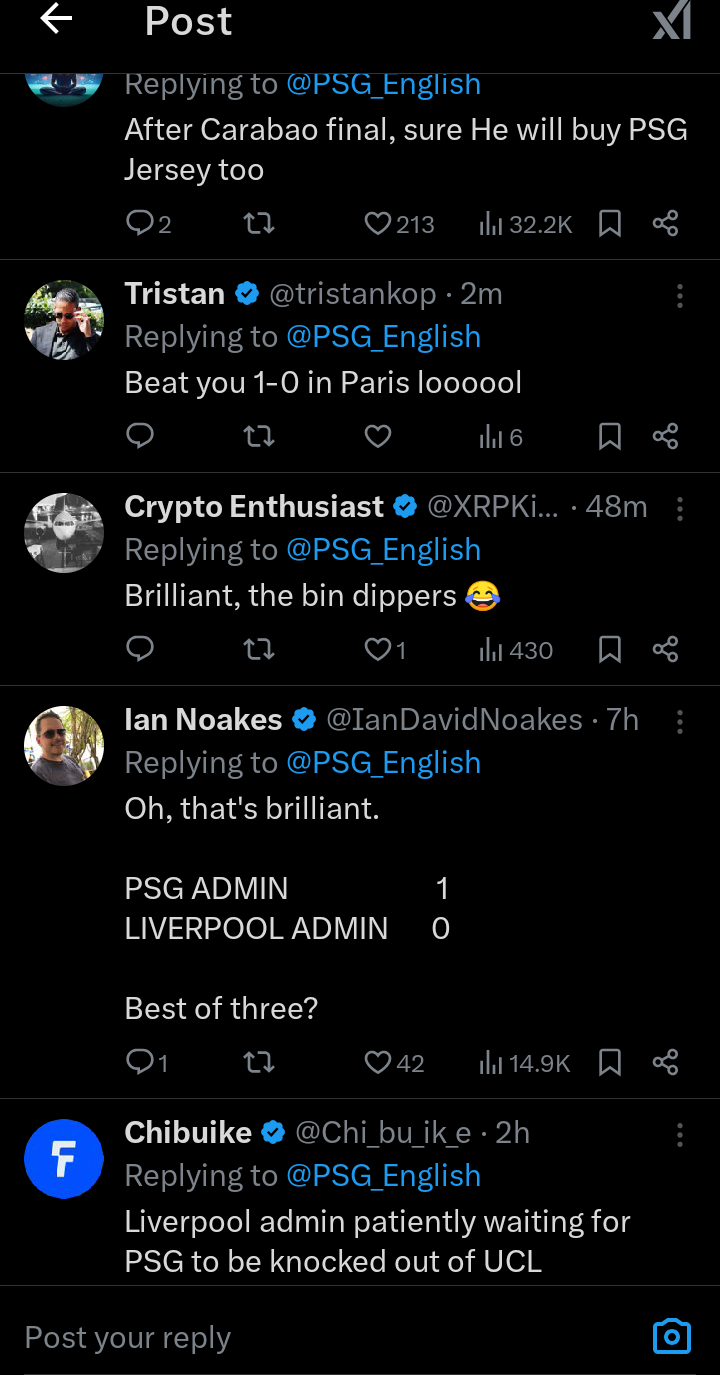Open more options for Tristan's reply
720x1375 pixels.
(680, 295)
